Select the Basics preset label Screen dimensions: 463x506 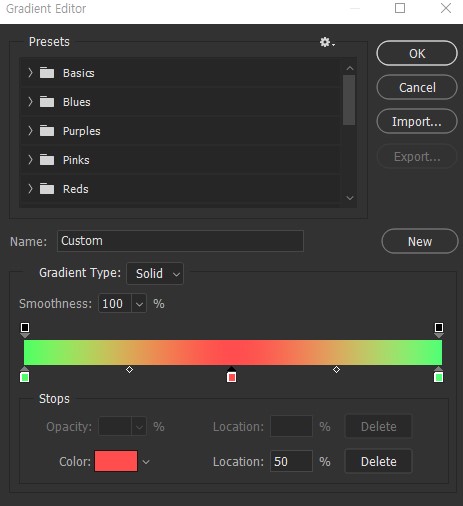[x=79, y=73]
